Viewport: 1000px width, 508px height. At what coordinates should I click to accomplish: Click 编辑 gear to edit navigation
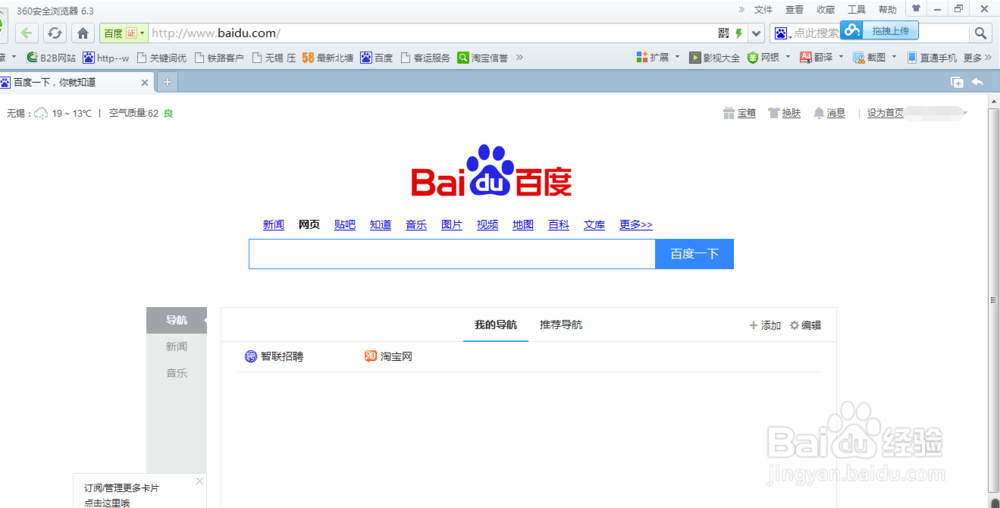(805, 326)
